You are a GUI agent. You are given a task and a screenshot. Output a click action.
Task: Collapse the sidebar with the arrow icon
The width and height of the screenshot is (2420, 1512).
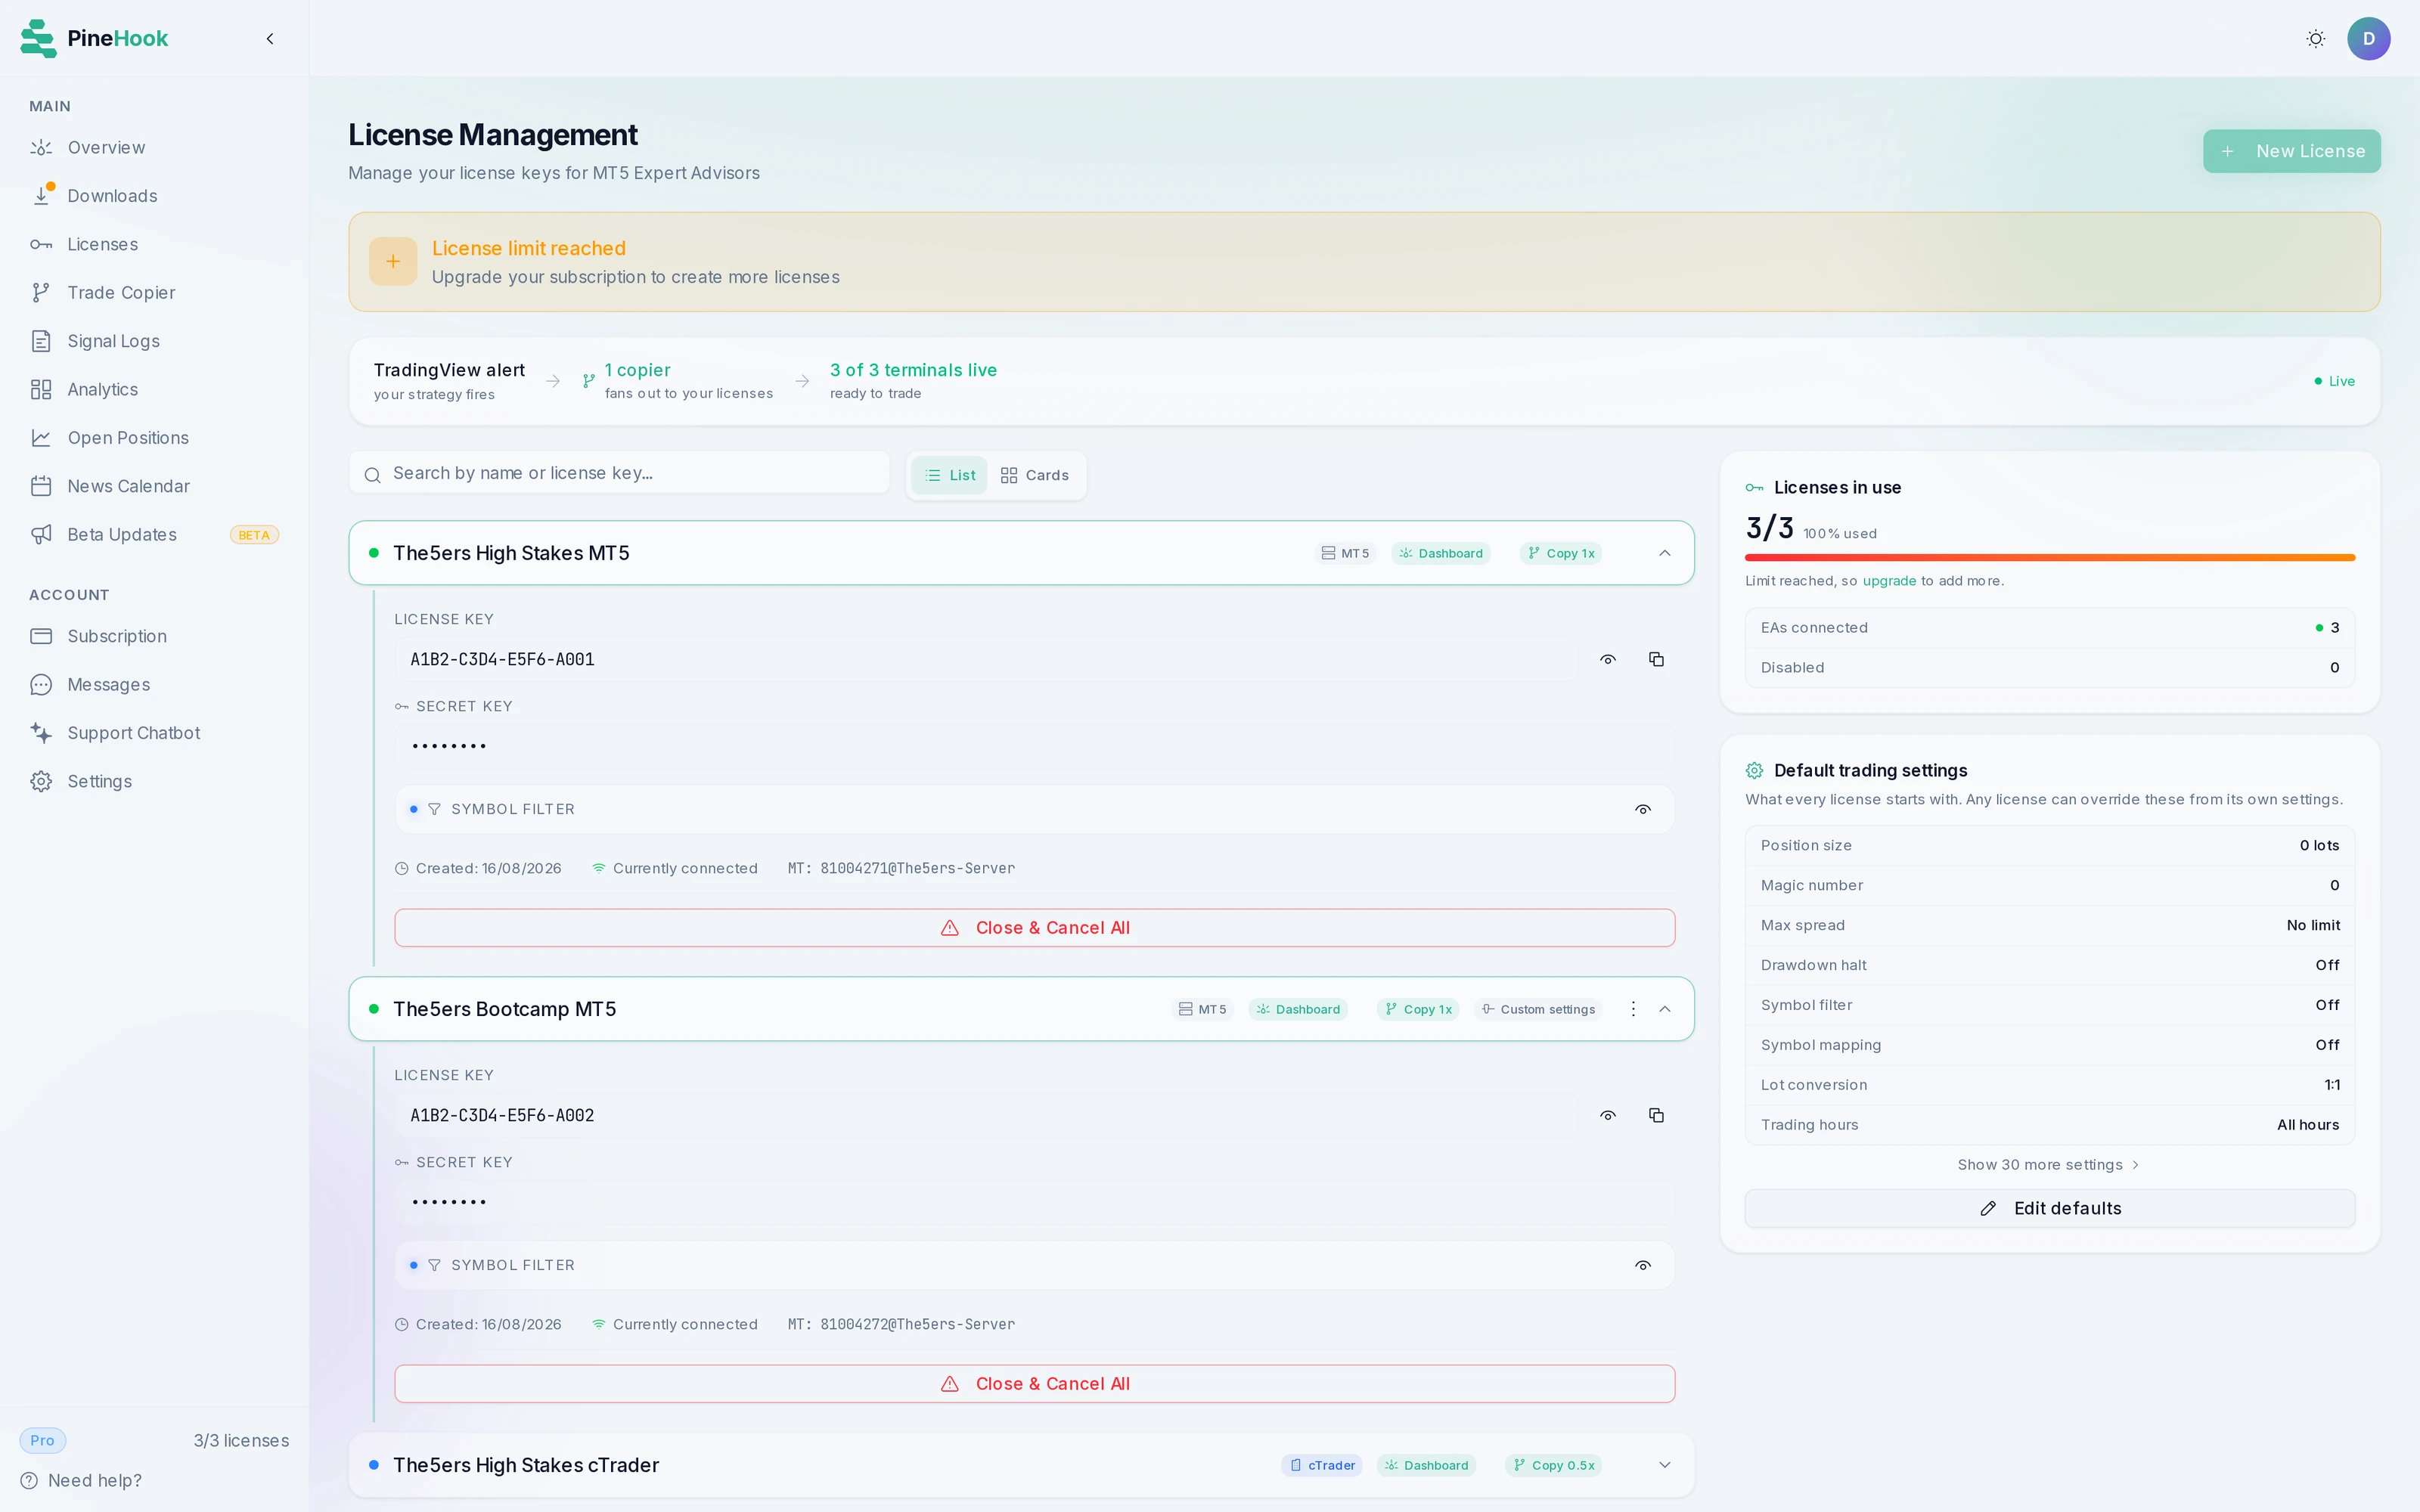(x=270, y=39)
